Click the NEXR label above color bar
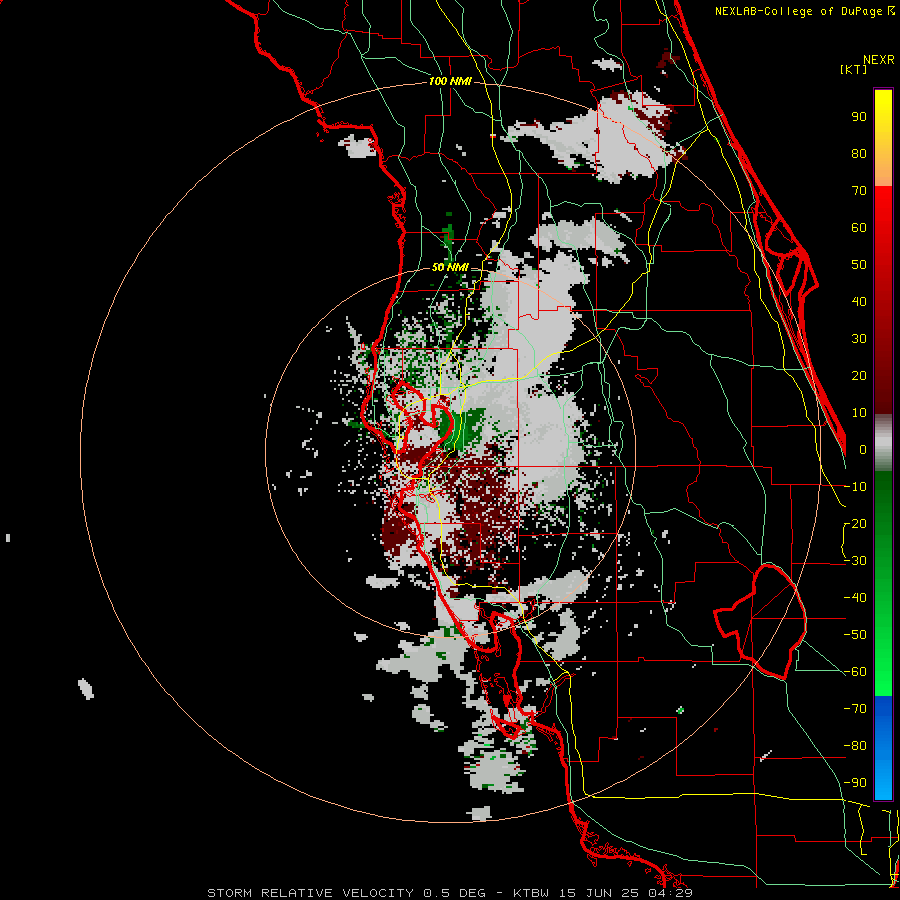This screenshot has width=900, height=900. (x=879, y=60)
